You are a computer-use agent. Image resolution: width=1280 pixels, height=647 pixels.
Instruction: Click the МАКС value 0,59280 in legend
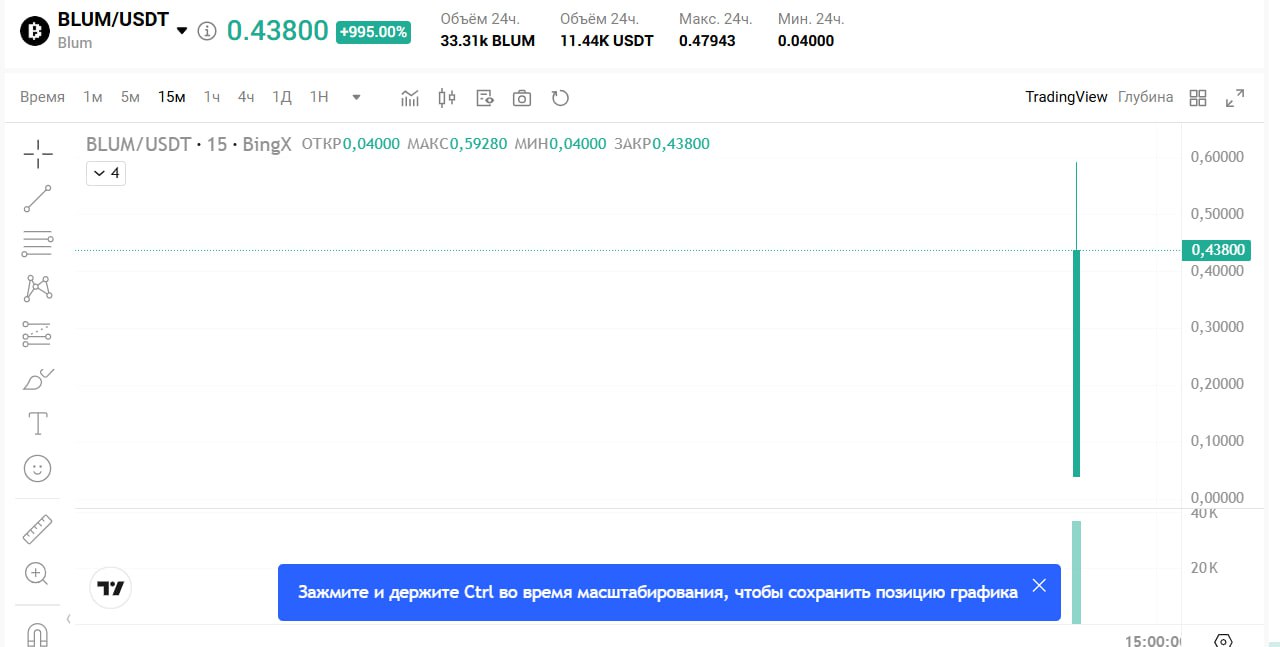pyautogui.click(x=478, y=144)
